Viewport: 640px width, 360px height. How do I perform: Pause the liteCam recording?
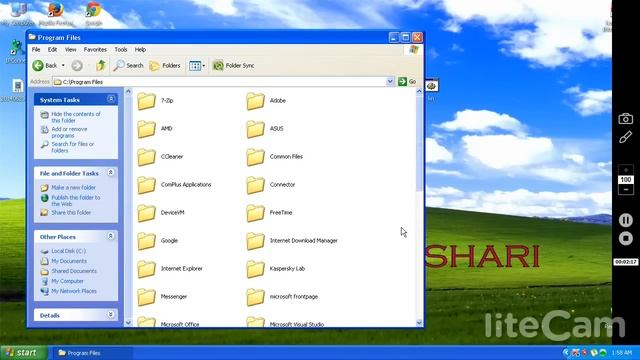coord(625,220)
